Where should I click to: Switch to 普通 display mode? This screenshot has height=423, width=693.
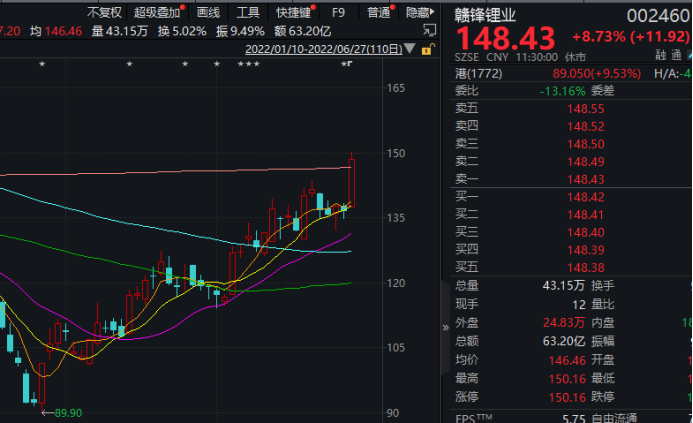(378, 13)
